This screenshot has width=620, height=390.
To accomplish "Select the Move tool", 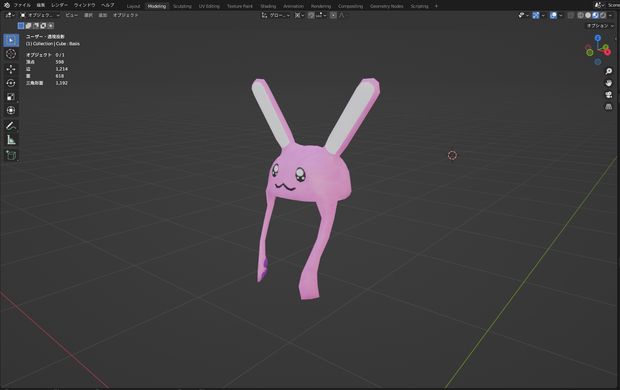I will pos(11,69).
